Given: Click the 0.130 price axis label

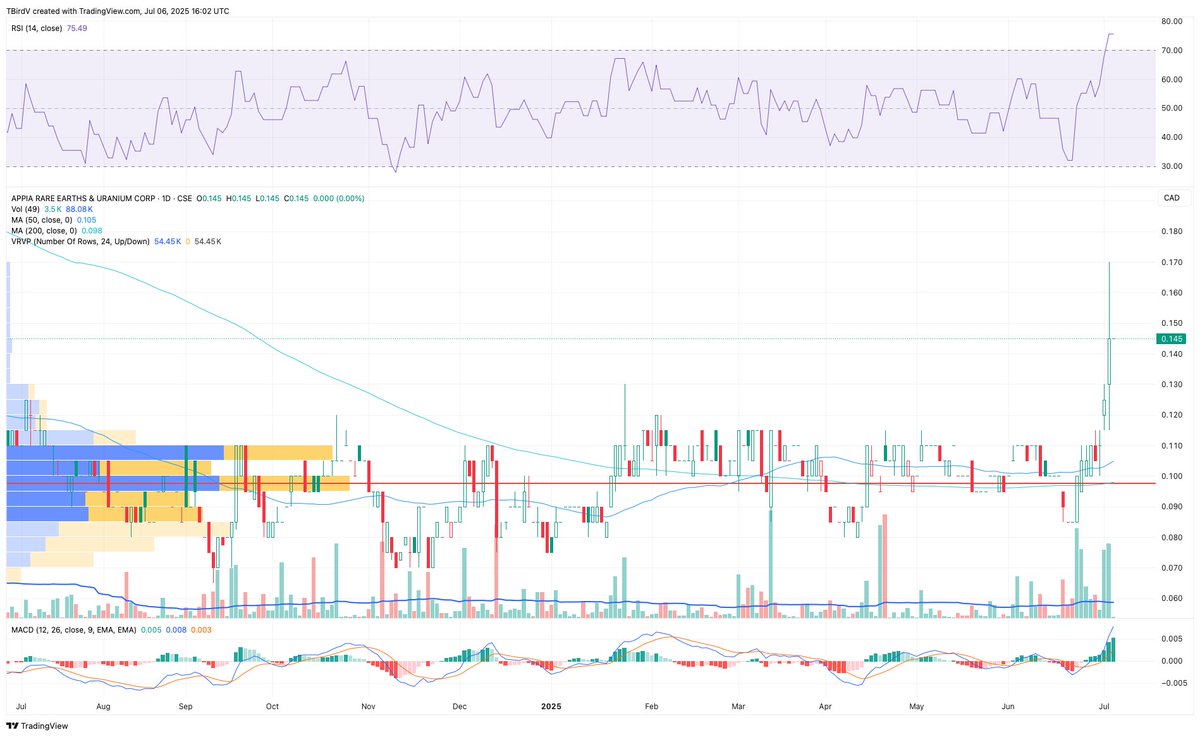Looking at the screenshot, I should (1173, 385).
